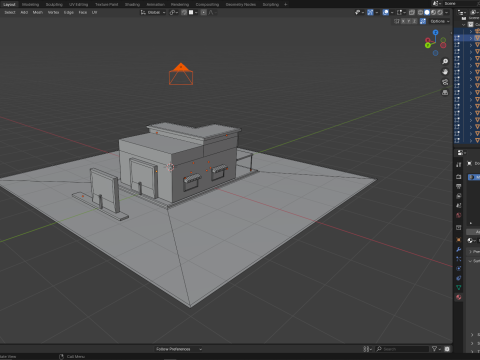Toggle Y axis mesh symmetry
480x360 pixels.
[x=409, y=21]
